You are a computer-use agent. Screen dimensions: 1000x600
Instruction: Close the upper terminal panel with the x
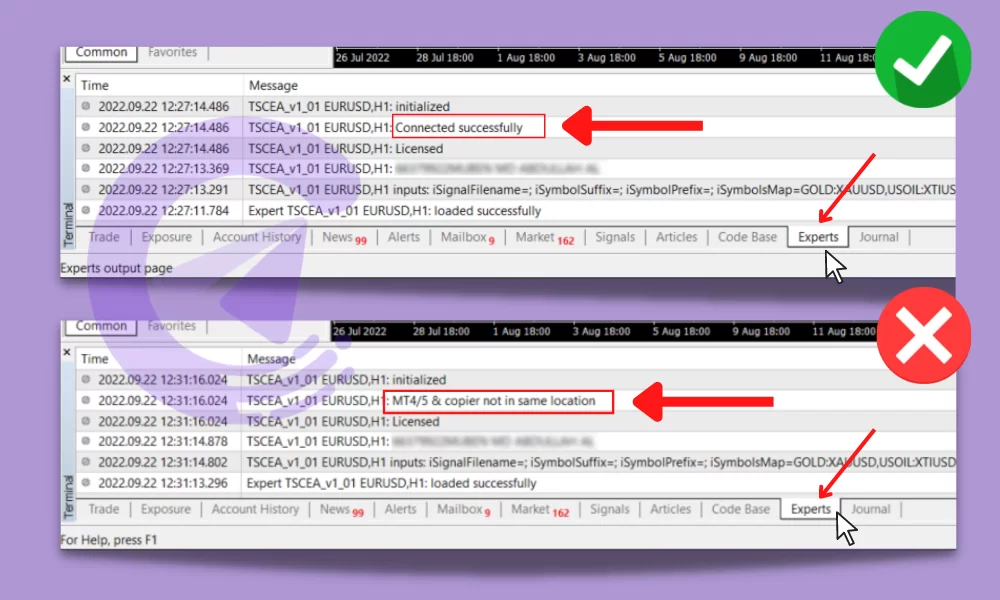pos(67,79)
